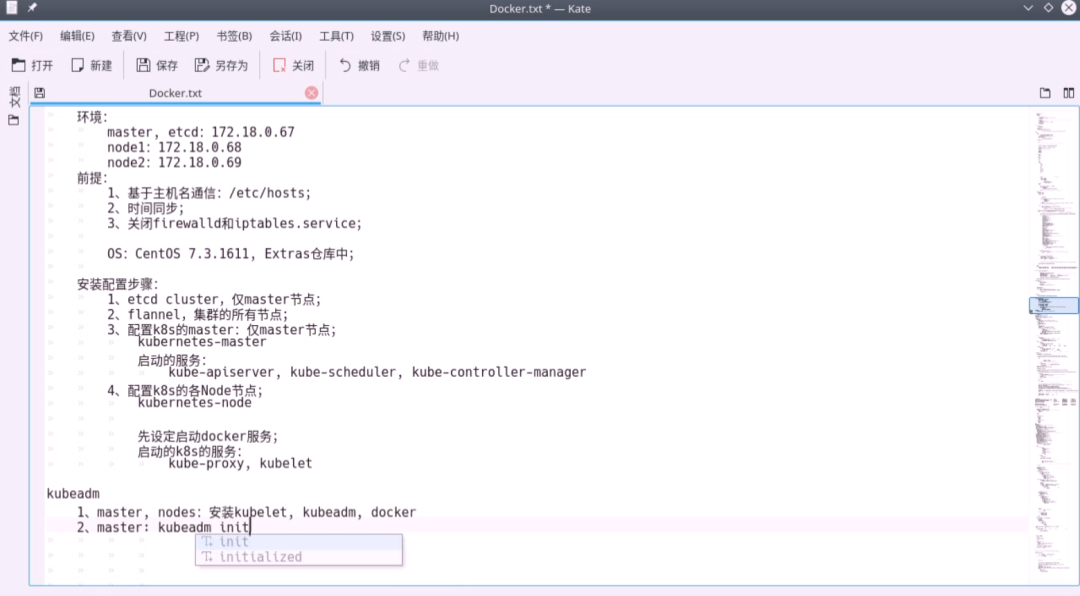This screenshot has height=596, width=1080.
Task: Minimize the Kate window
Action: pyautogui.click(x=1028, y=8)
